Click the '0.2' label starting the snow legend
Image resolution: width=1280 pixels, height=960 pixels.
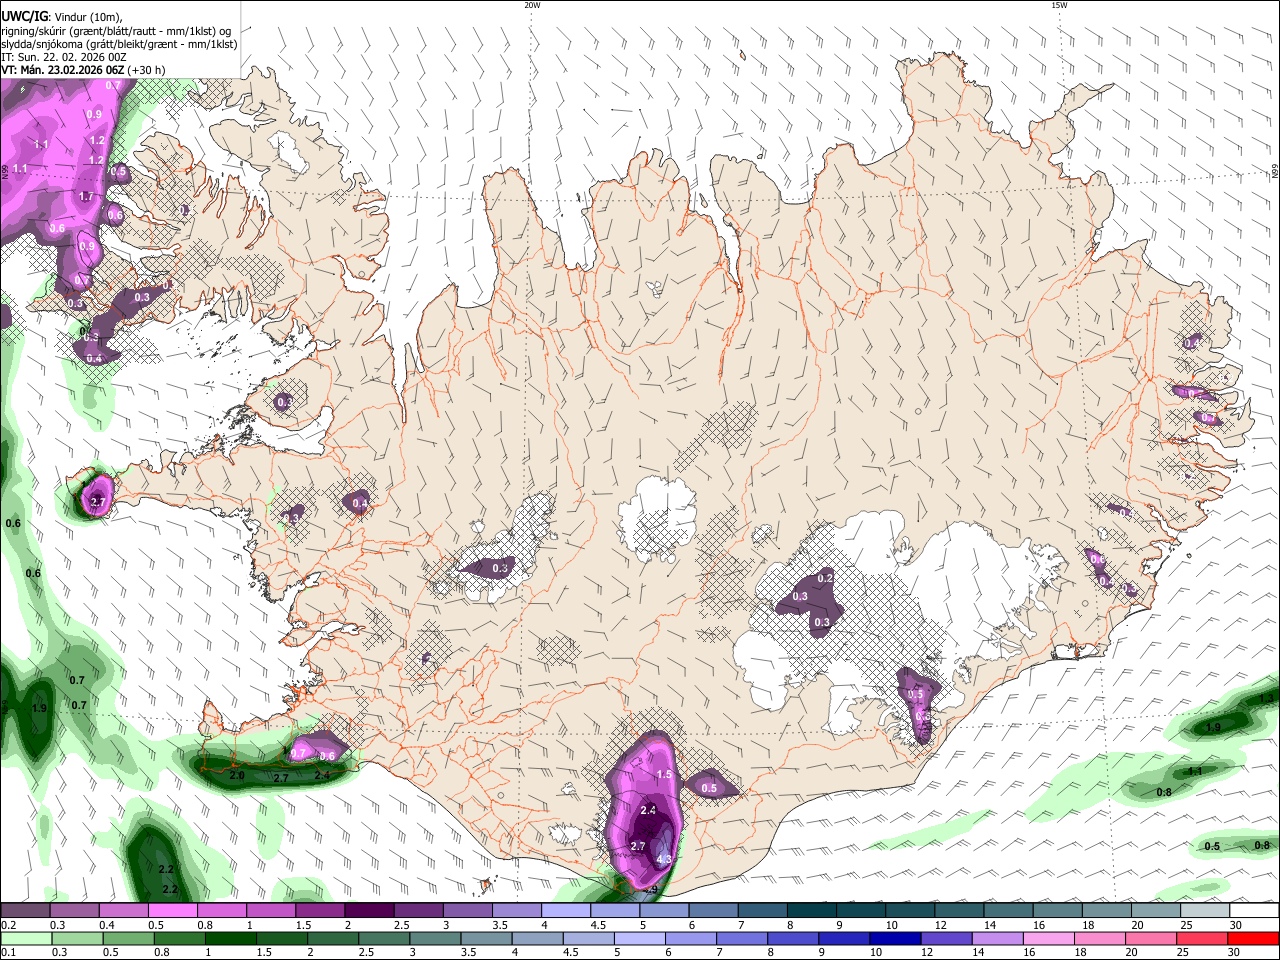[x=8, y=925]
